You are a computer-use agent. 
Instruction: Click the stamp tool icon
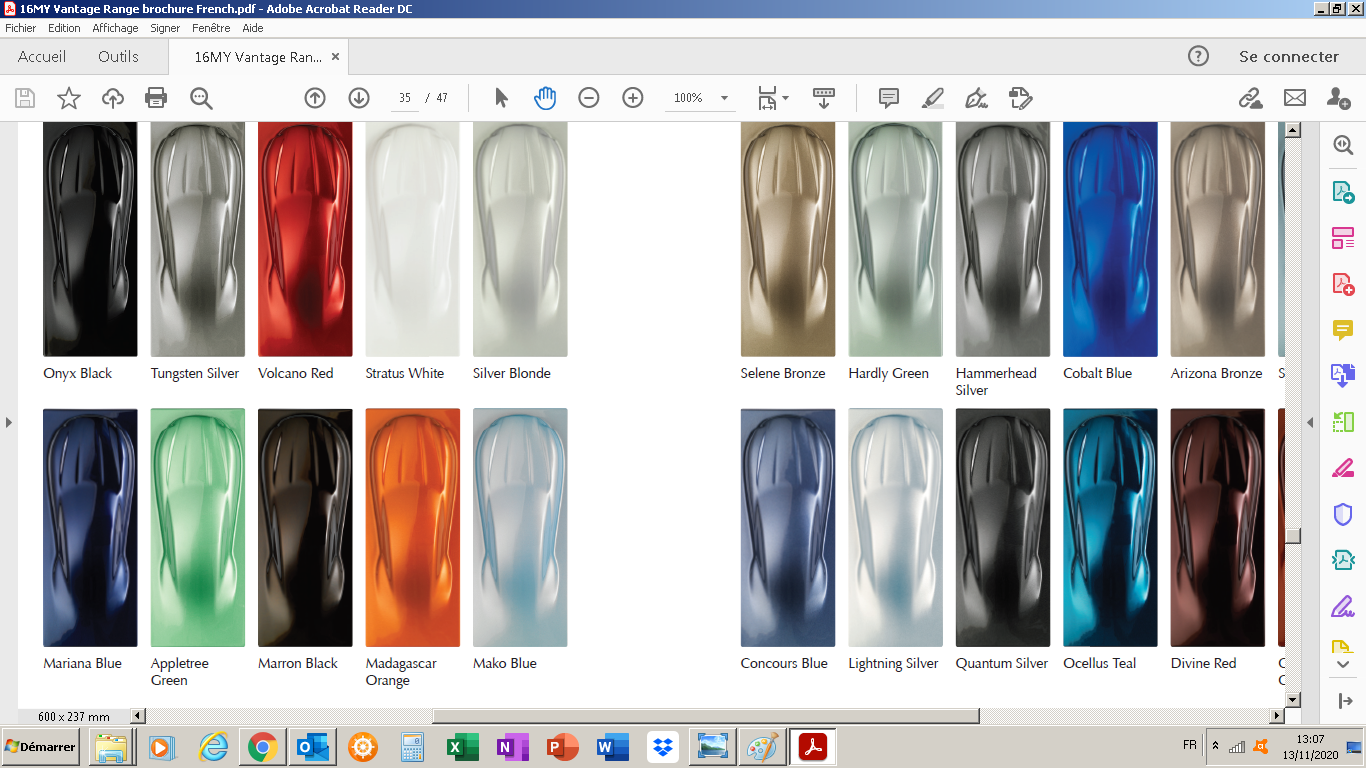click(x=1020, y=98)
